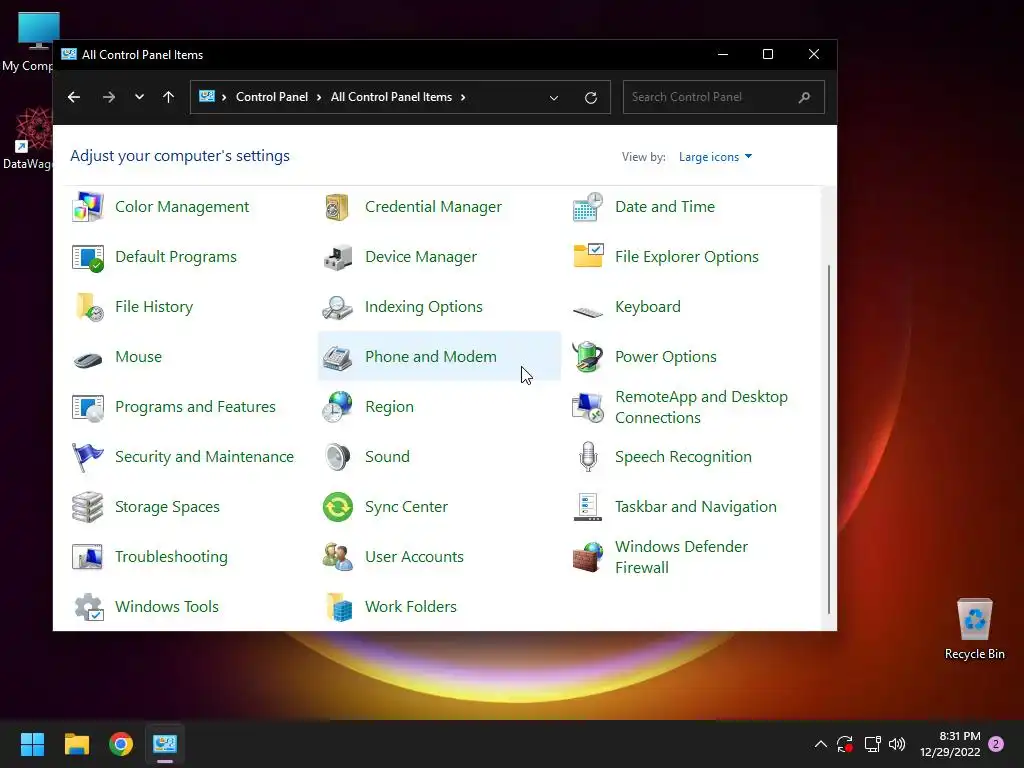Click Security and Maintenance flag icon
This screenshot has width=1024, height=768.
click(x=88, y=457)
